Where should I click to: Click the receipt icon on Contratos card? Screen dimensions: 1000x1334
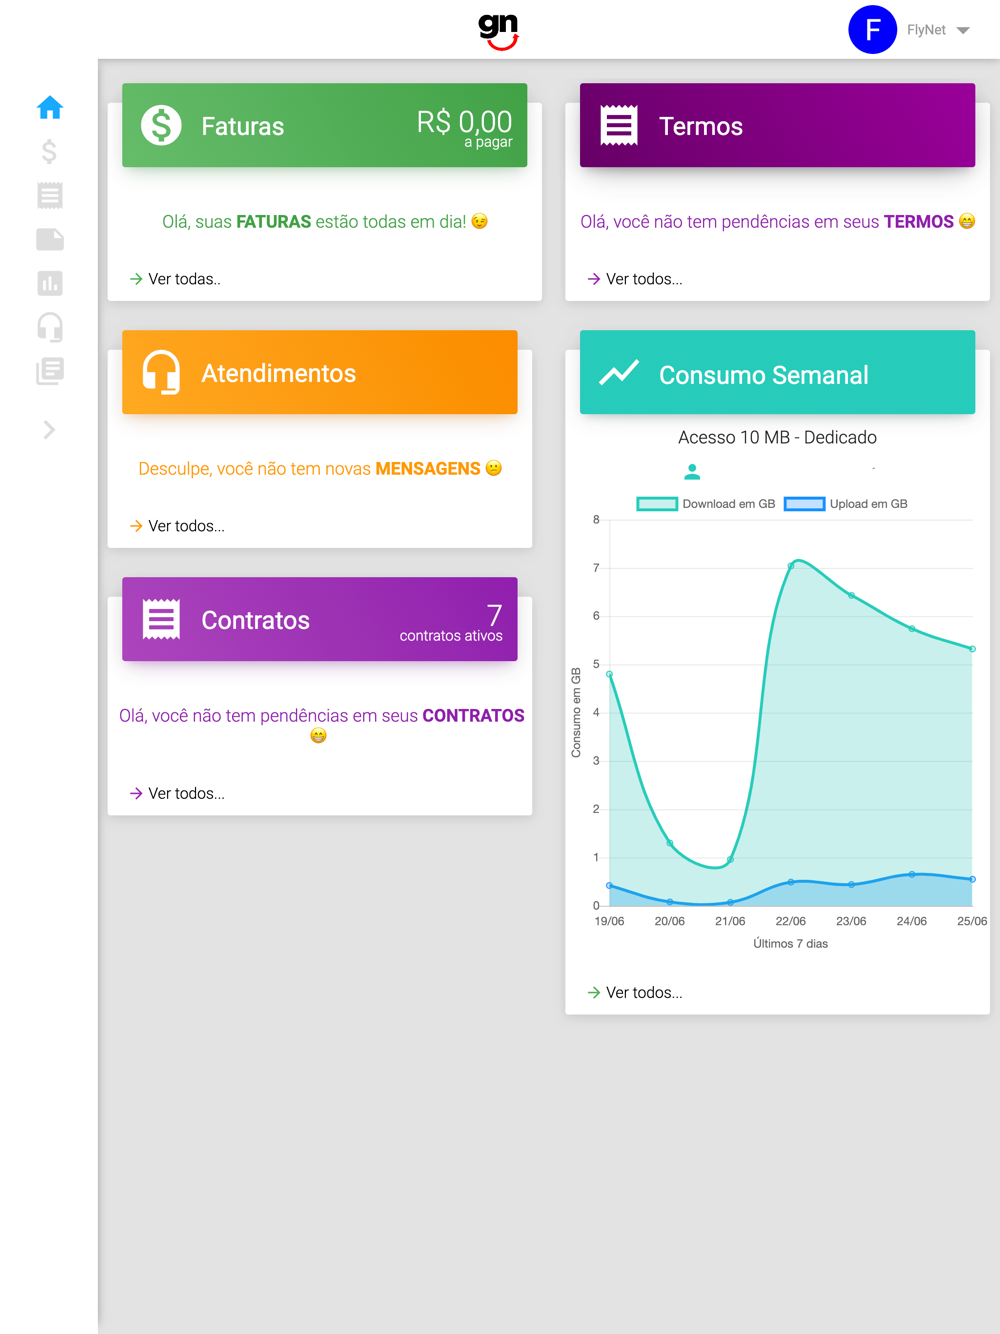click(161, 619)
